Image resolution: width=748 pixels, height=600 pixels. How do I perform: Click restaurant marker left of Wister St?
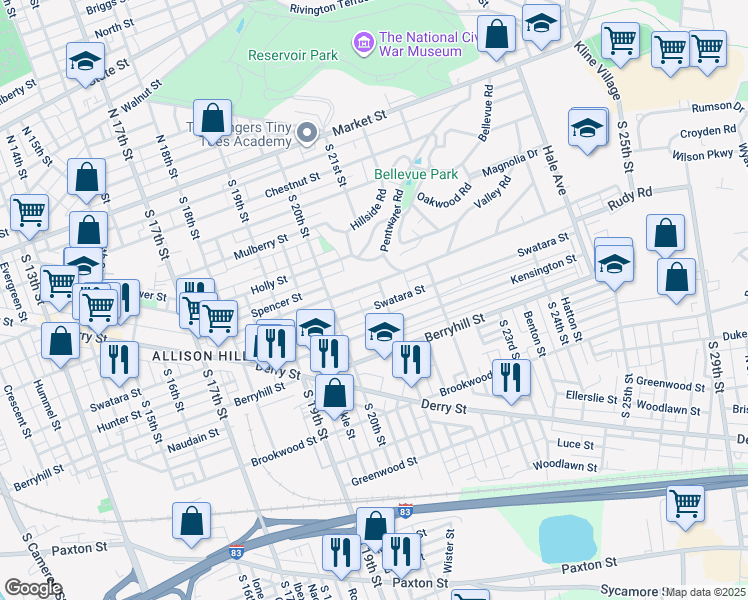click(x=401, y=554)
